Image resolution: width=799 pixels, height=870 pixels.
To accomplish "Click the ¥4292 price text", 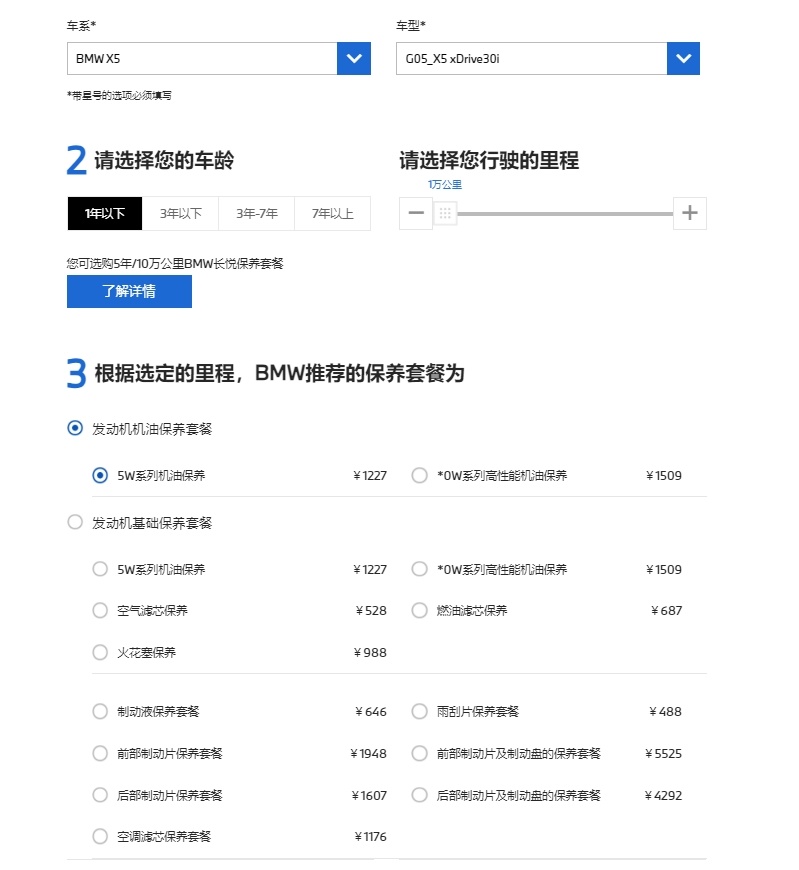I will (663, 795).
